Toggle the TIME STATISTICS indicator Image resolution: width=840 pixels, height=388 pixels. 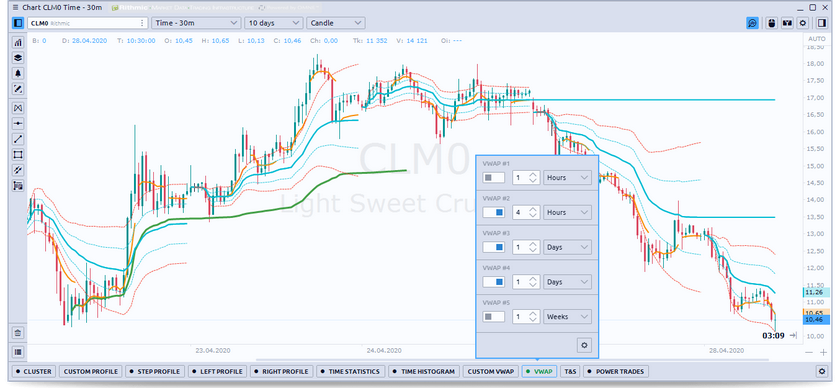click(x=350, y=371)
